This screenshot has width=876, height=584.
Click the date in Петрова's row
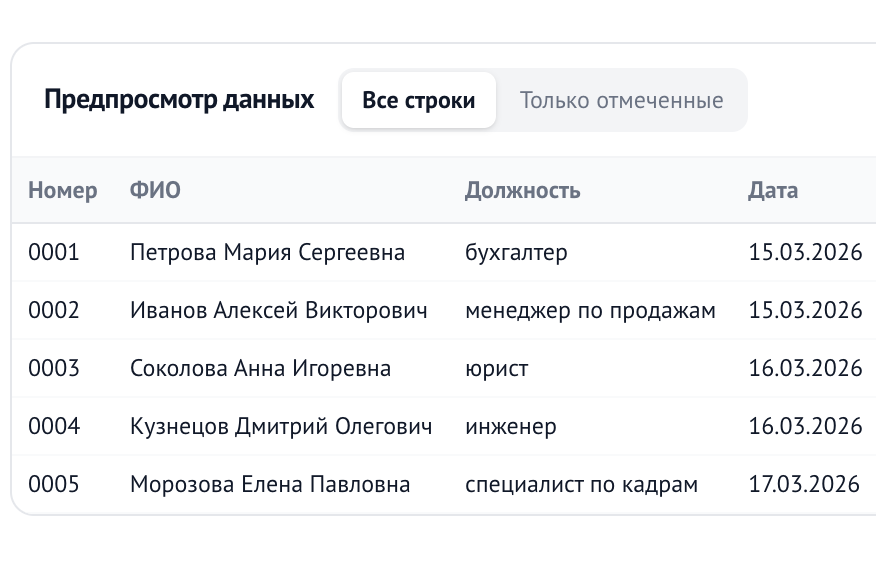tap(805, 252)
